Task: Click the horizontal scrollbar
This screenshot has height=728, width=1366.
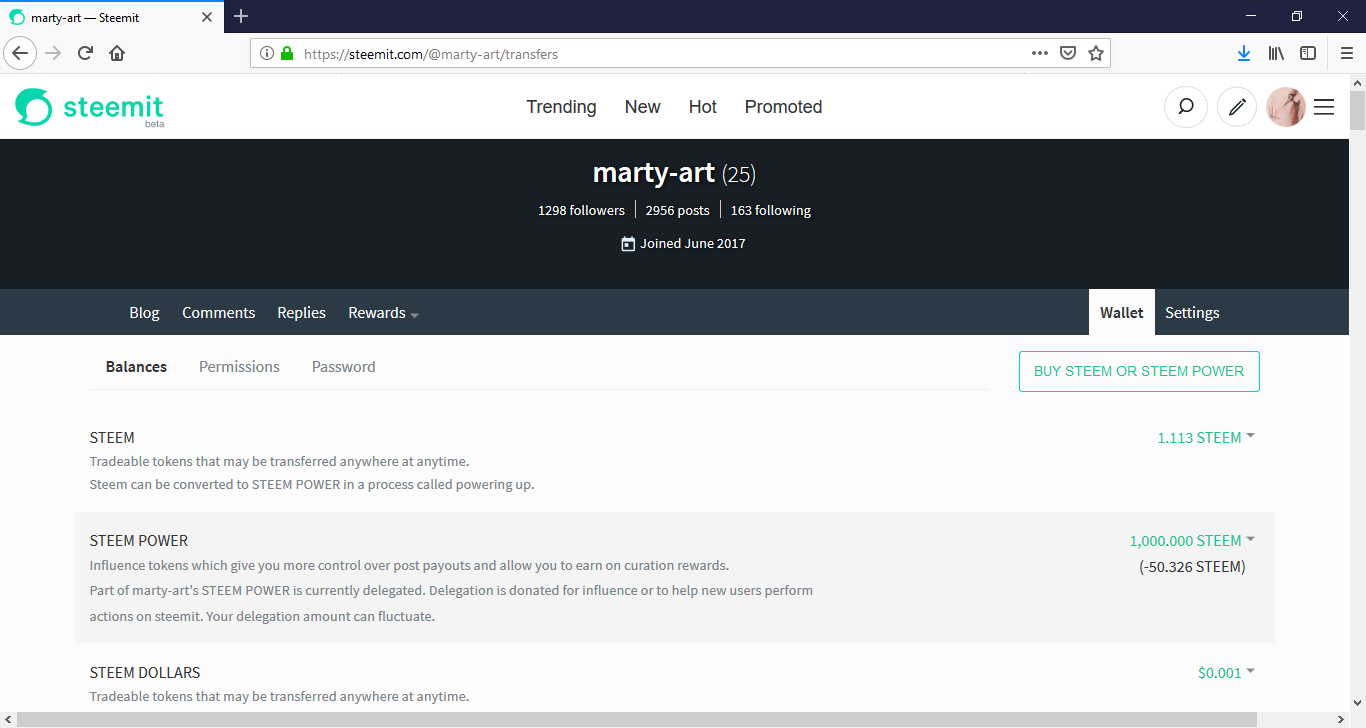Action: tap(636, 719)
